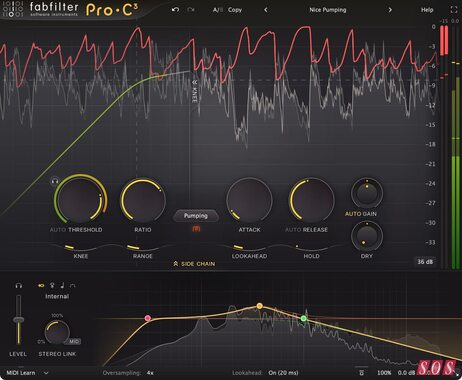Toggle the MID stereo link mode button
This screenshot has width=462, height=380.
tap(74, 341)
